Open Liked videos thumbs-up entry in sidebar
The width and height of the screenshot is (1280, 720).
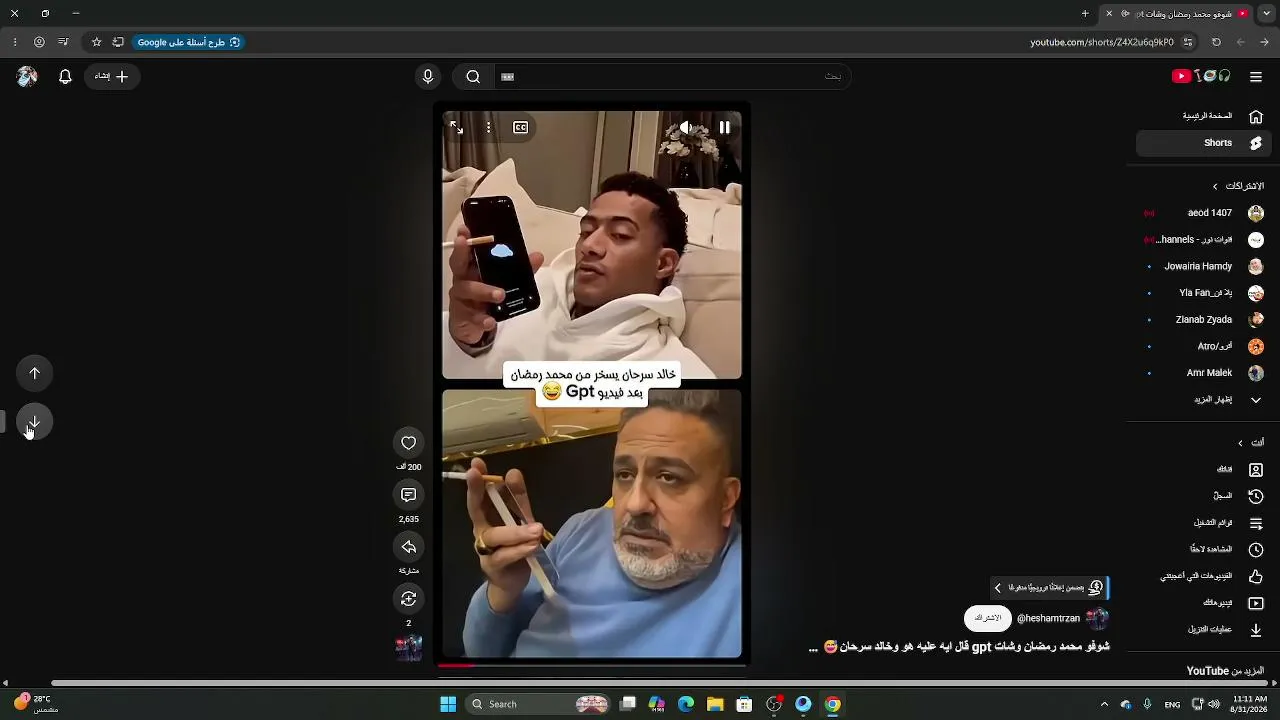point(1206,576)
